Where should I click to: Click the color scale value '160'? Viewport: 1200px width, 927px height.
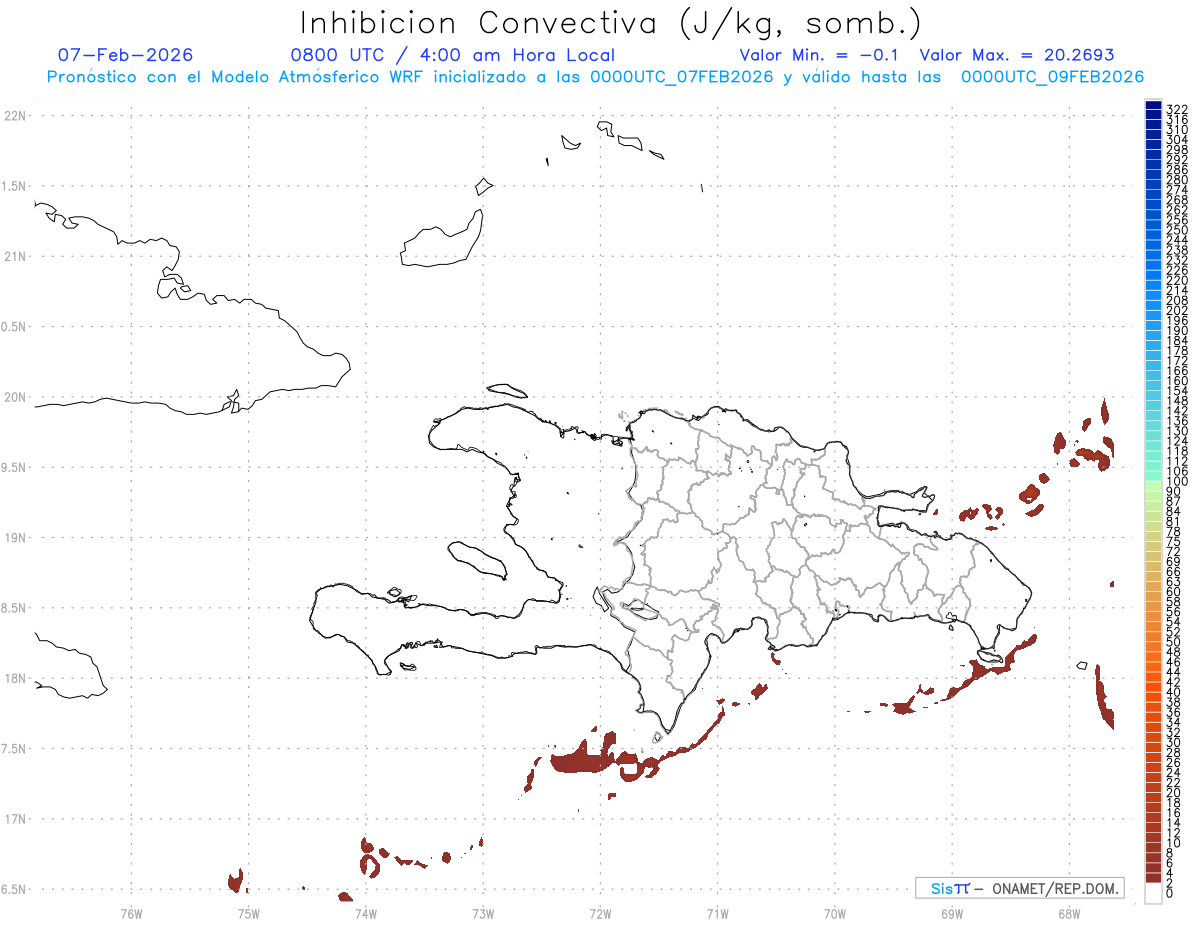[1177, 381]
